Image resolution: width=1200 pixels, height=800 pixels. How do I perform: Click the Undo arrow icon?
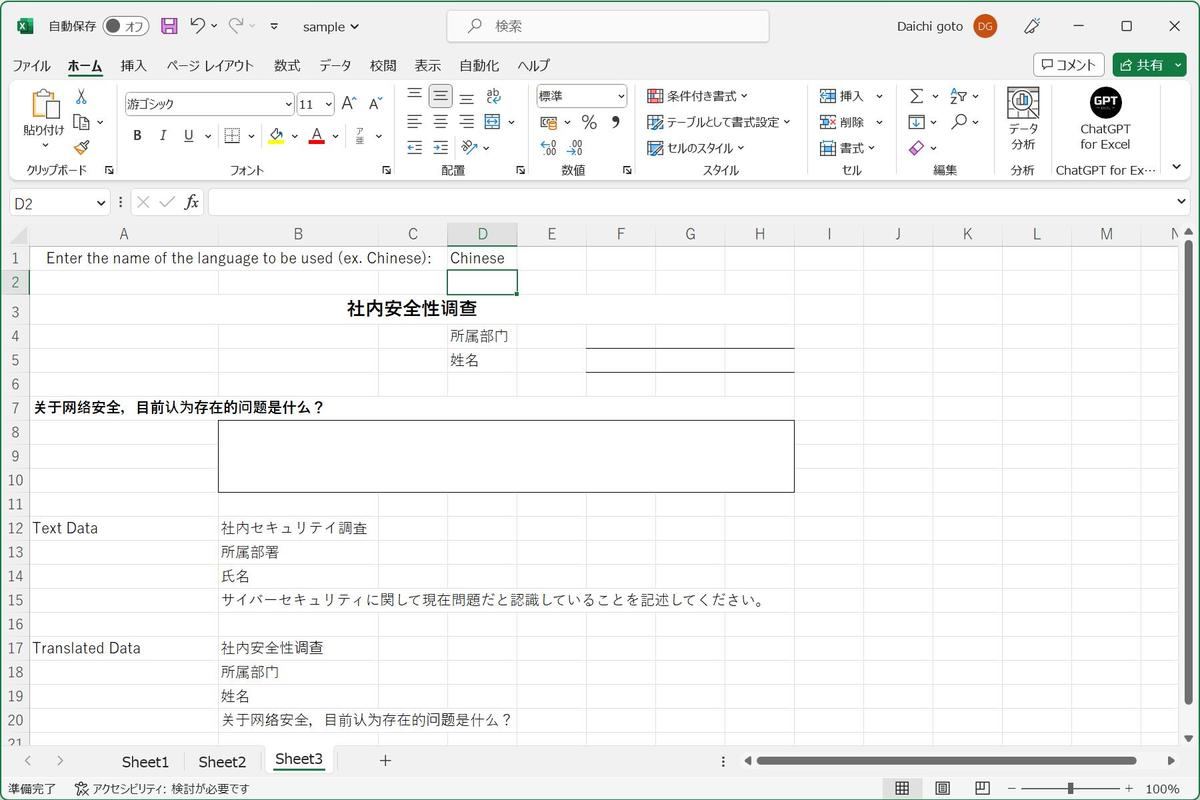pos(197,26)
